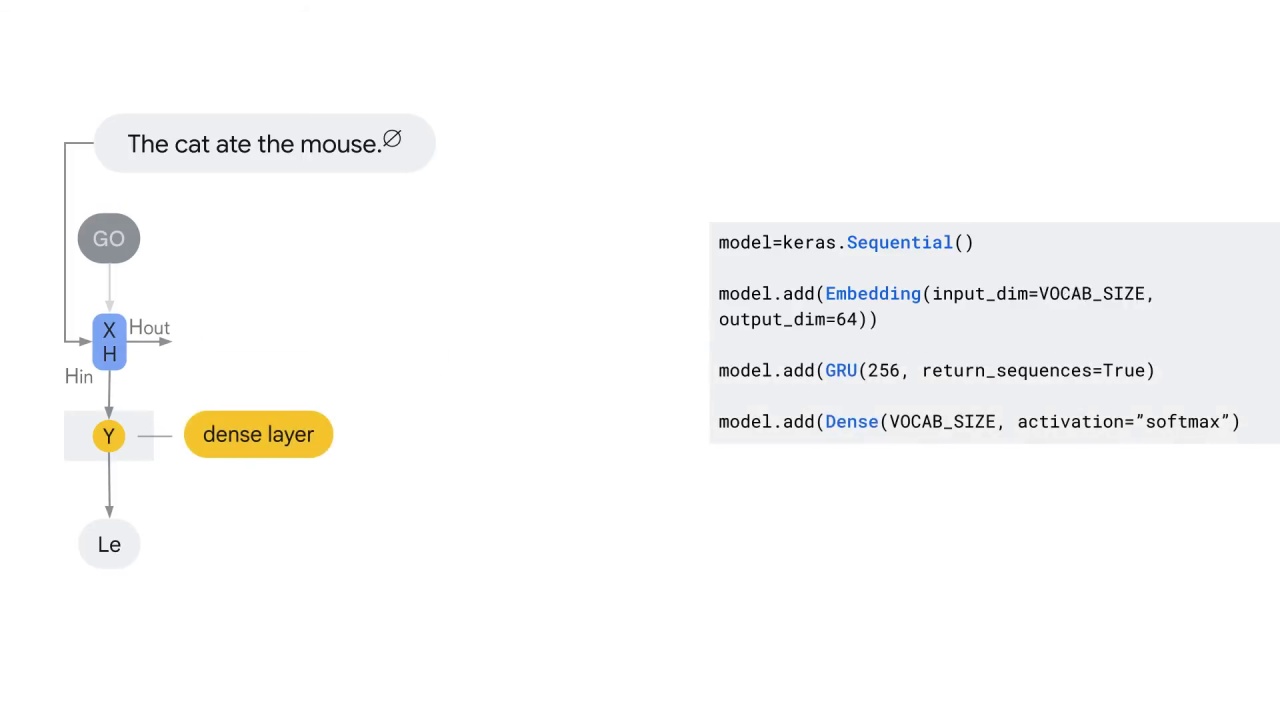Screen dimensions: 1280x720
Task: Click the Hout label
Action: pyautogui.click(x=149, y=328)
